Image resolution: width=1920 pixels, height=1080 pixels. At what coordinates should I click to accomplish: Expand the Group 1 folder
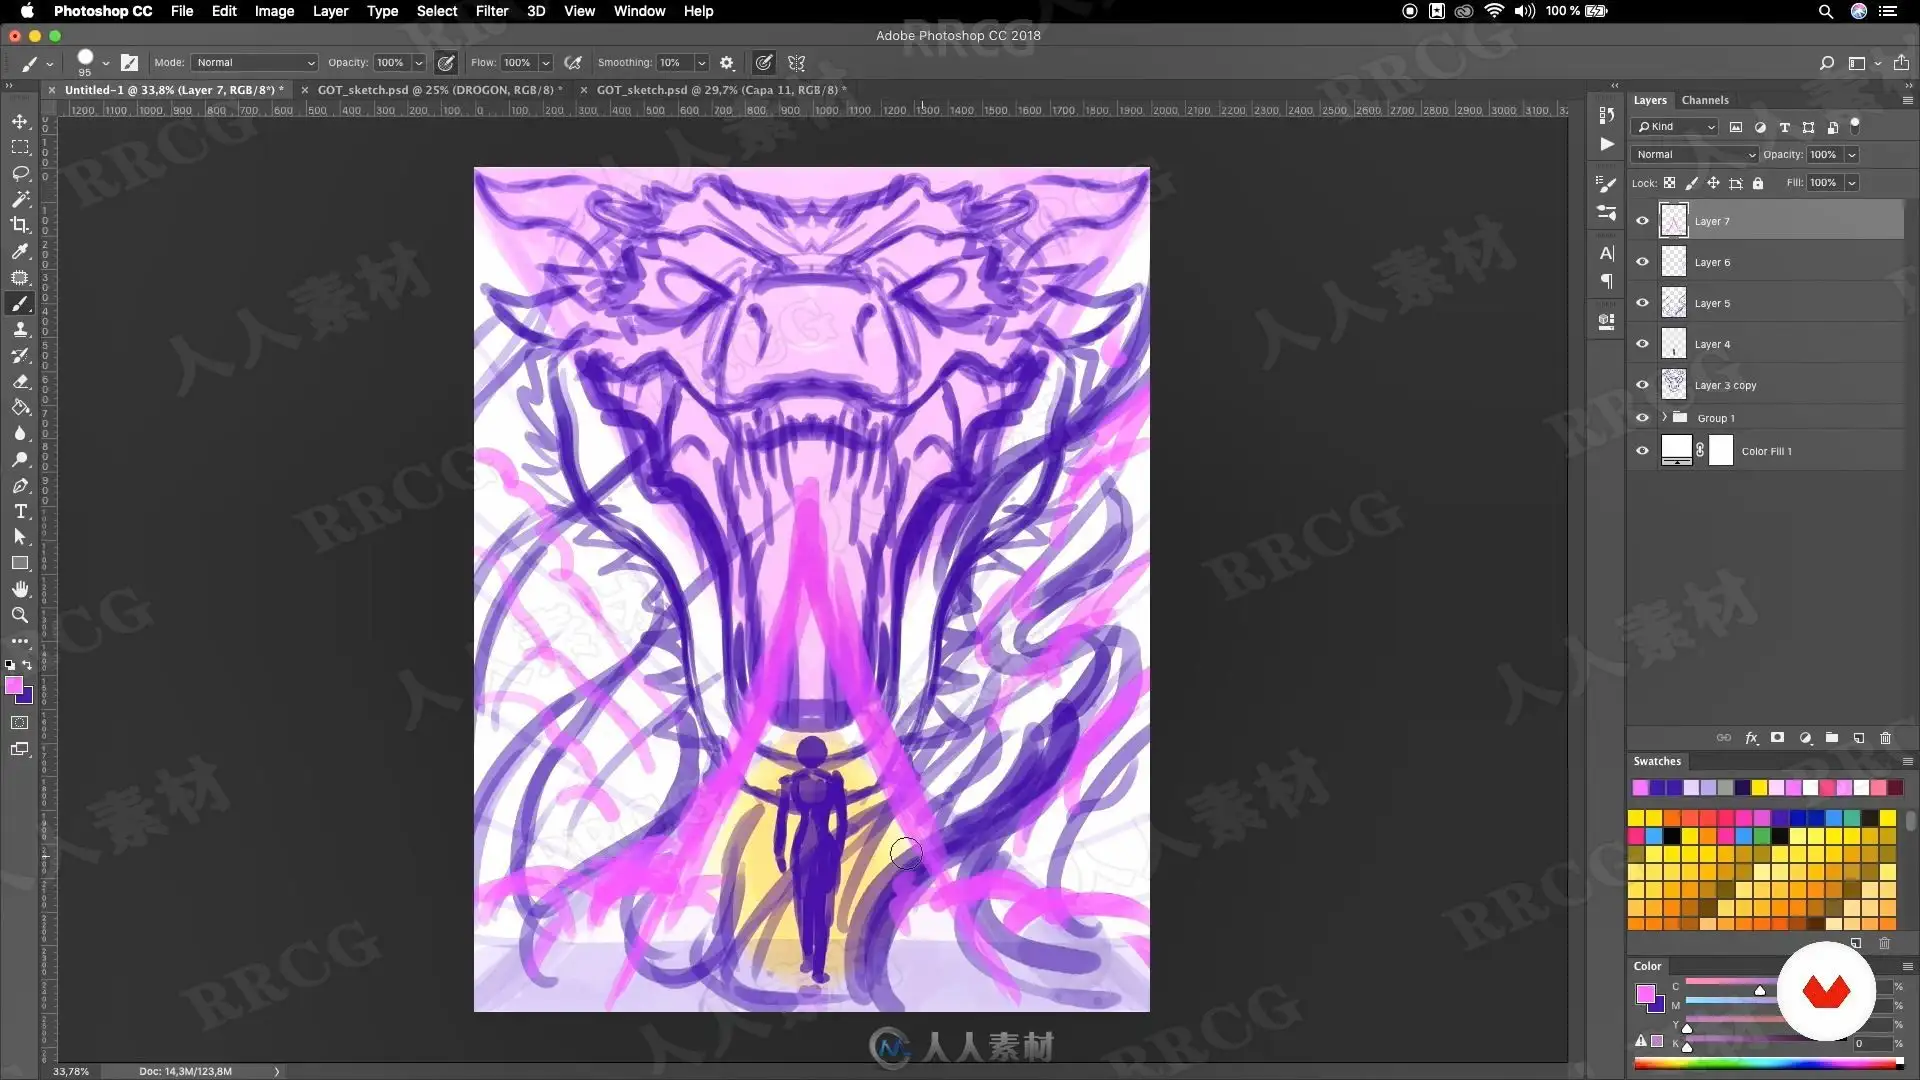(1664, 417)
